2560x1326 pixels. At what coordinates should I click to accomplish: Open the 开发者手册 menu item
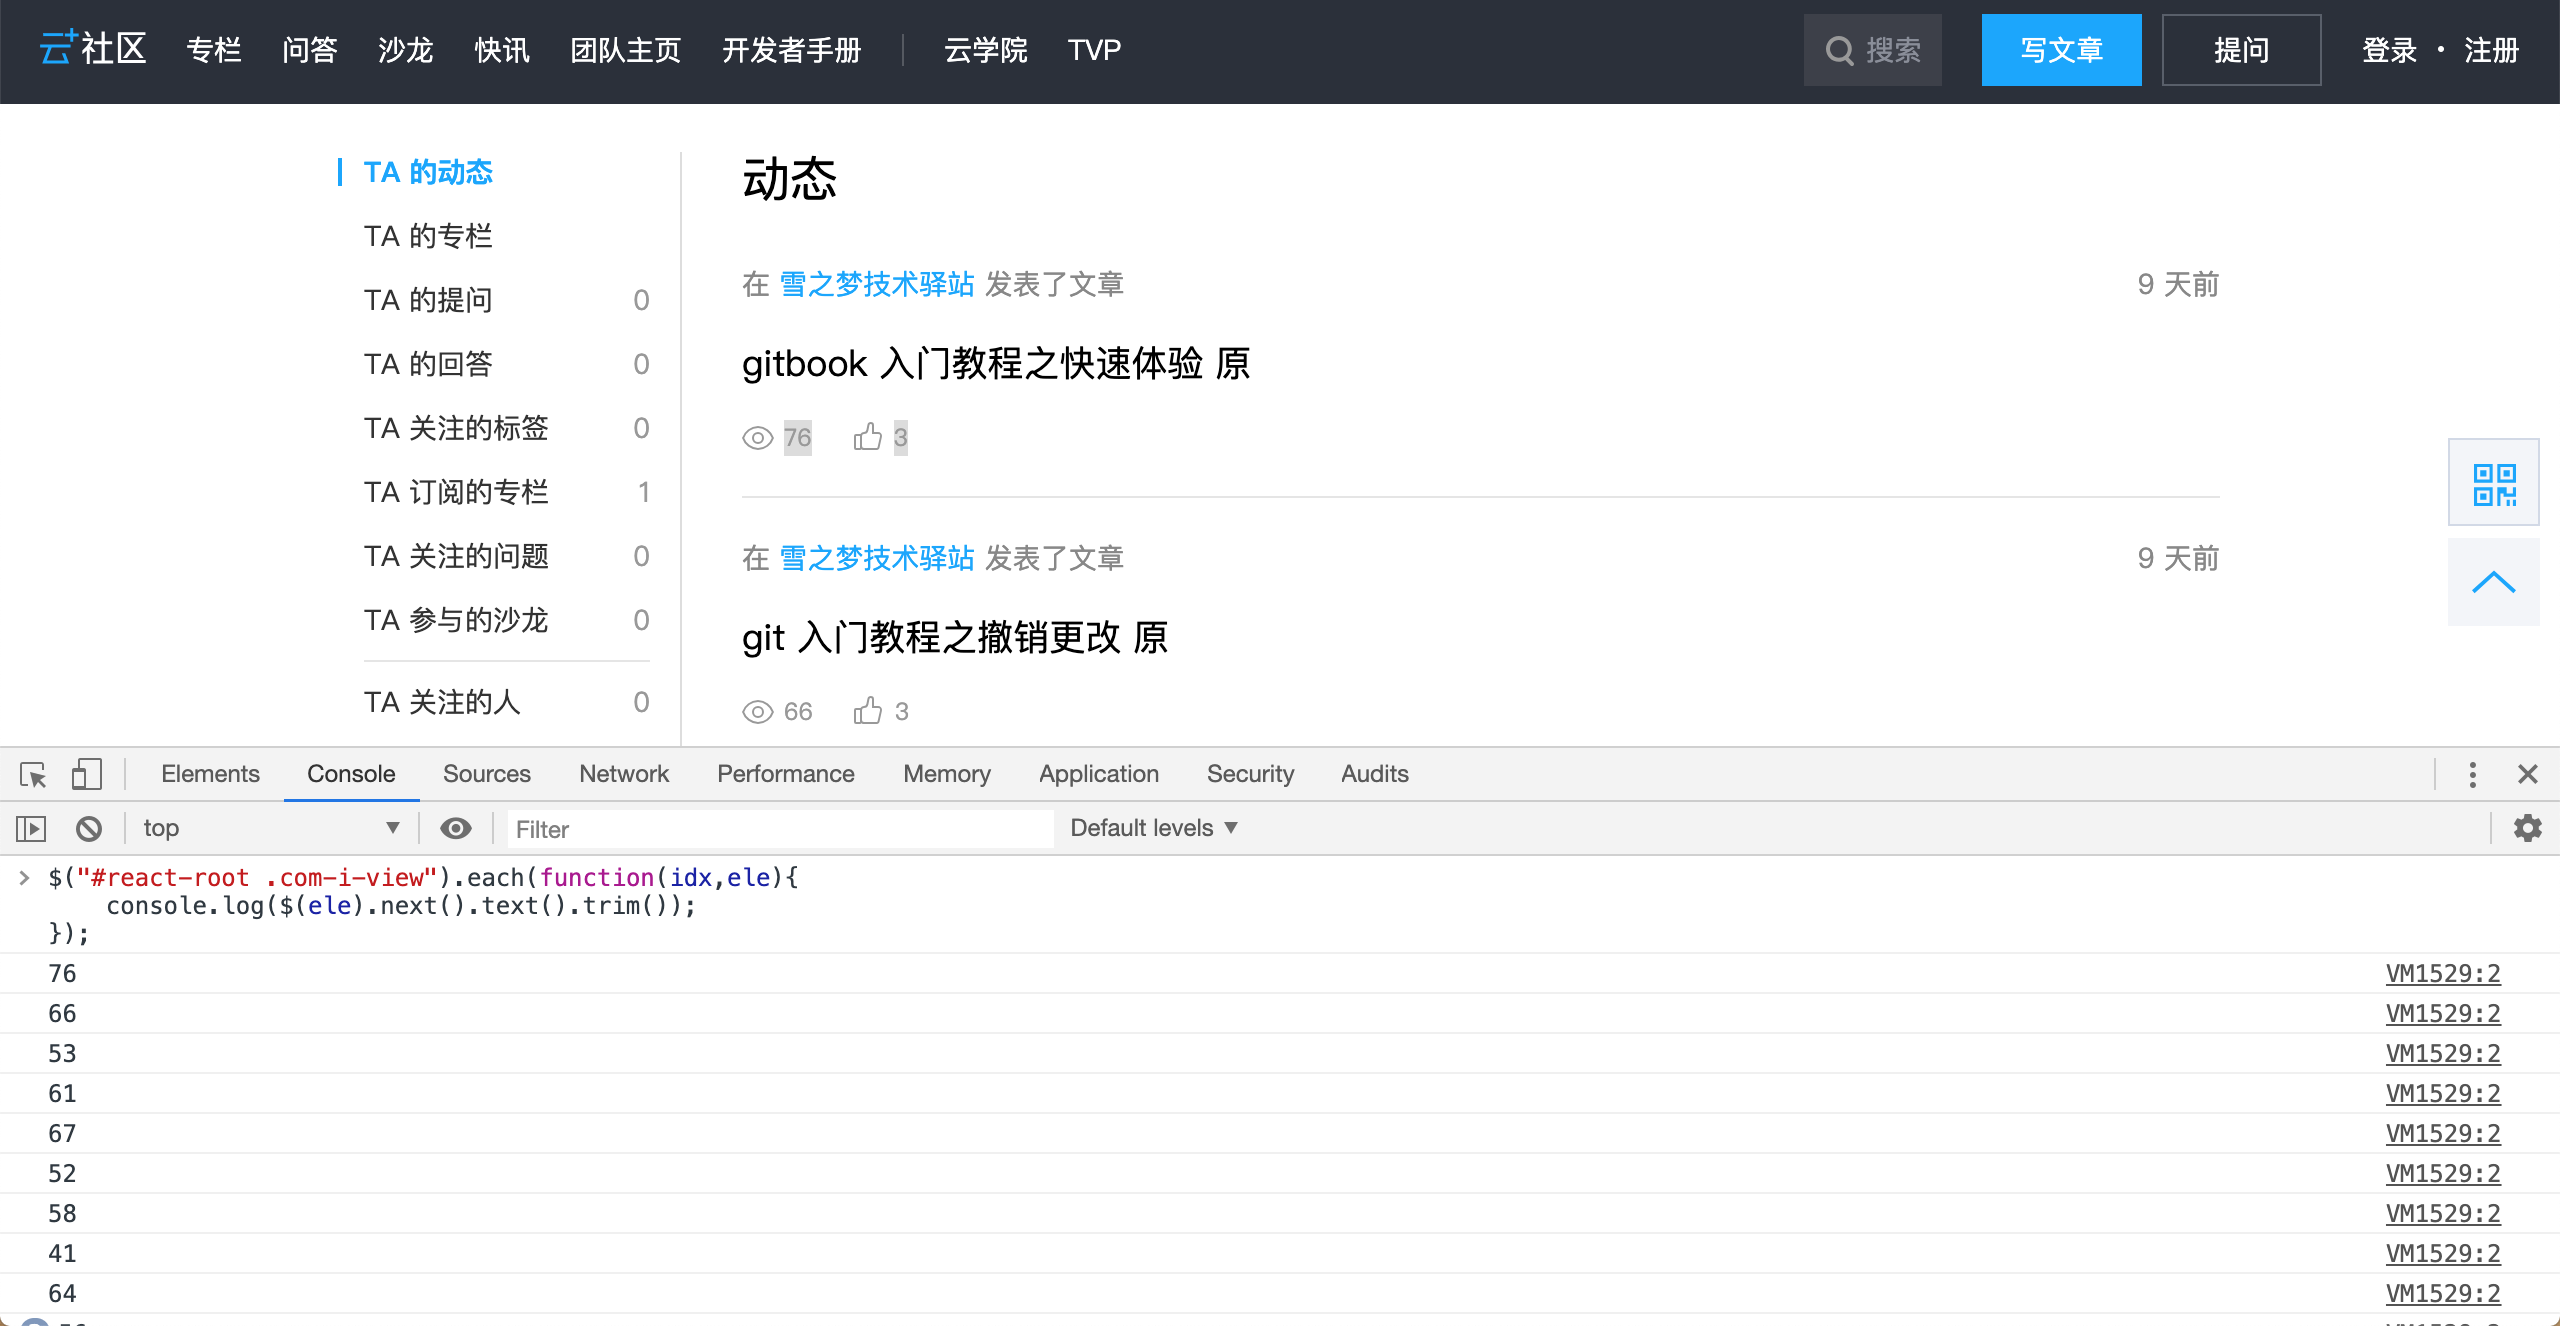click(x=791, y=49)
